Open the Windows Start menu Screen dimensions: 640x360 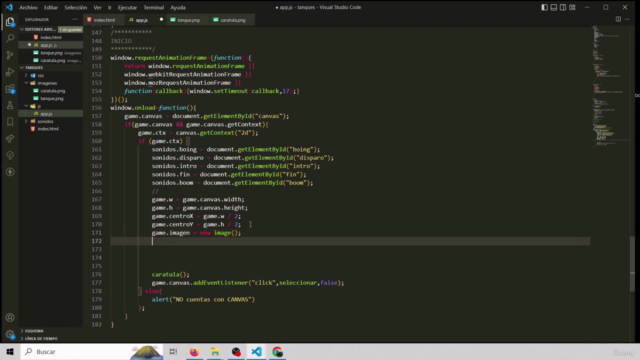coord(10,351)
